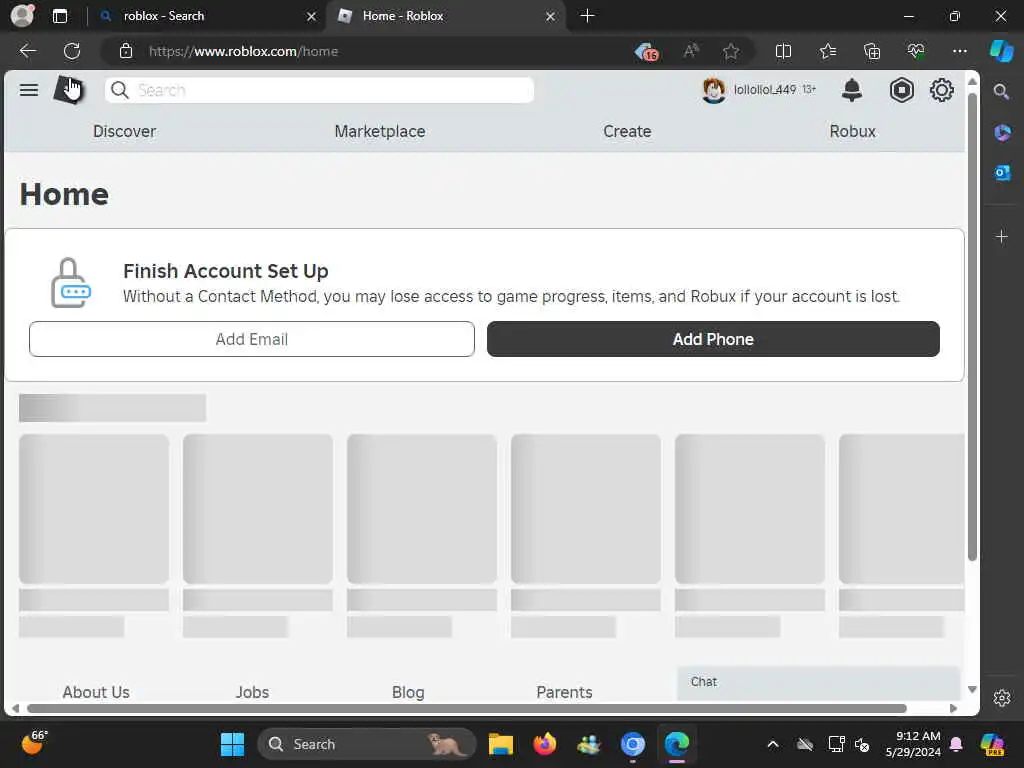Open Edge collections icon
Viewport: 1024px width, 768px height.
[x=872, y=51]
